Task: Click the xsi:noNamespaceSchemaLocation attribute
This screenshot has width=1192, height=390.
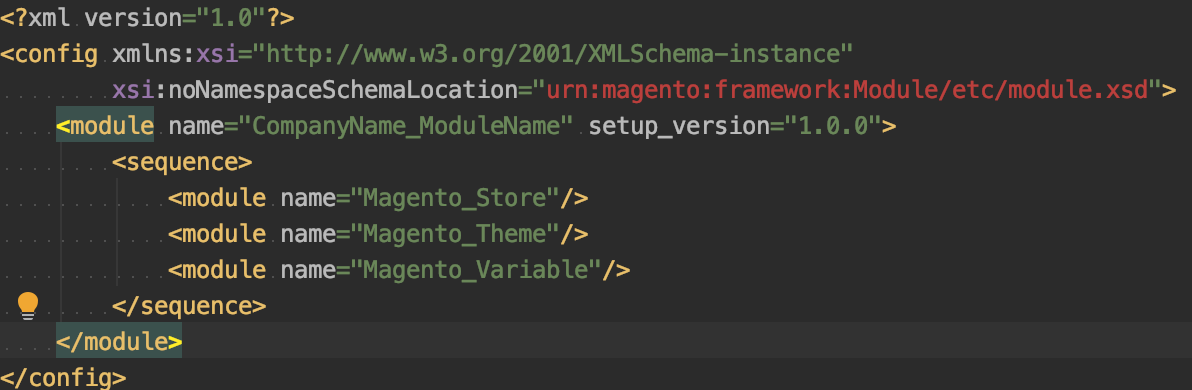Action: (315, 90)
